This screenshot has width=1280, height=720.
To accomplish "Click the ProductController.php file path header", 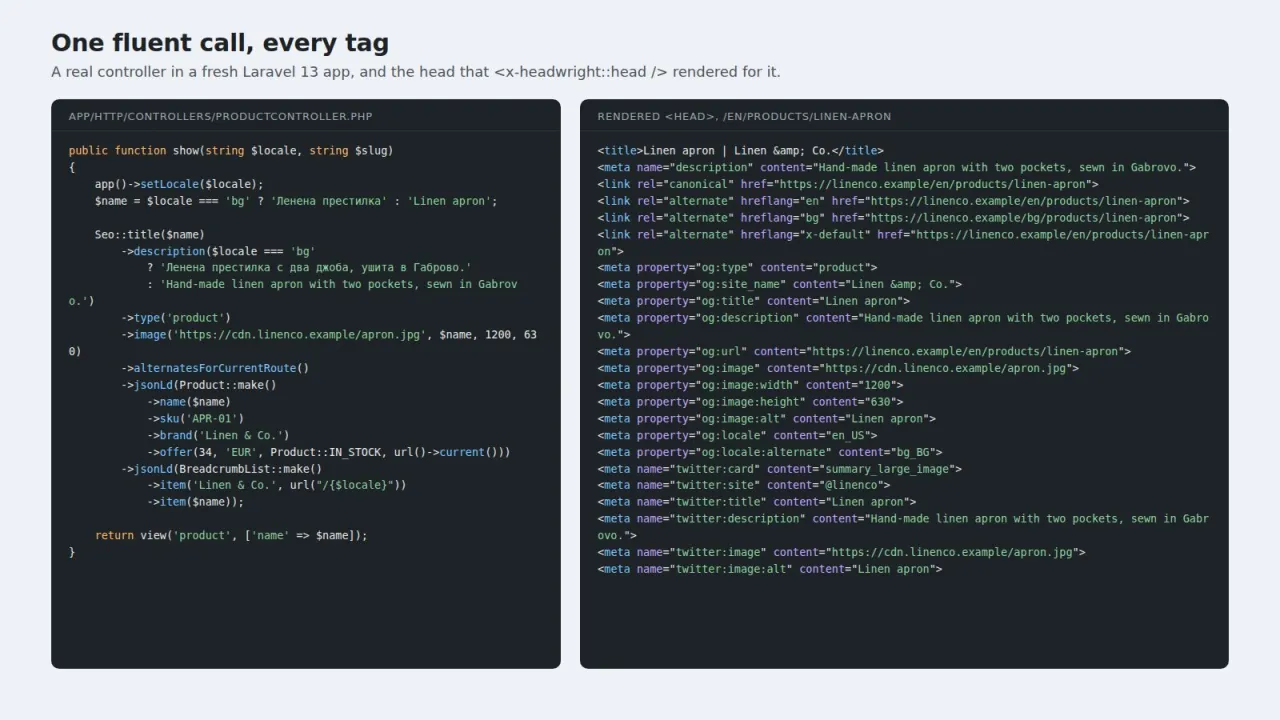I will click(x=220, y=116).
